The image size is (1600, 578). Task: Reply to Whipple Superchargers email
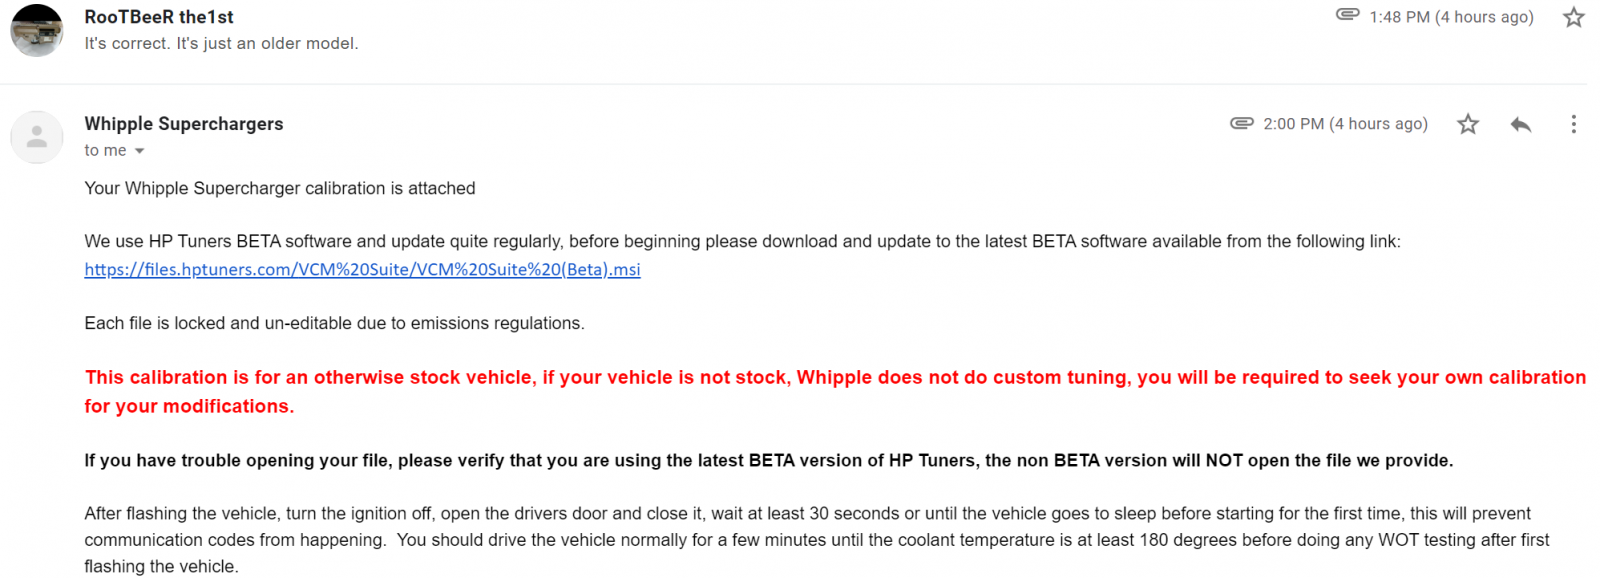coord(1520,124)
